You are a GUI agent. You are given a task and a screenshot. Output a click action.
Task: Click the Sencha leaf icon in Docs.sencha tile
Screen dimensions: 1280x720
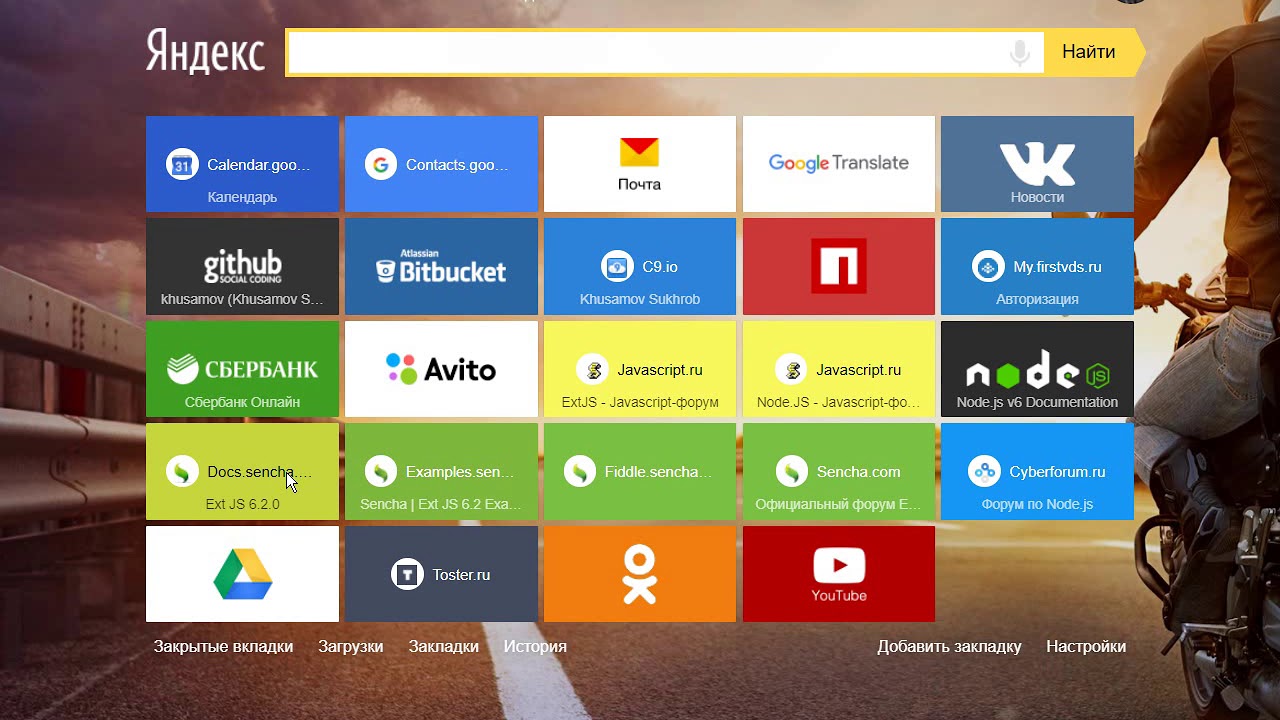coord(182,472)
